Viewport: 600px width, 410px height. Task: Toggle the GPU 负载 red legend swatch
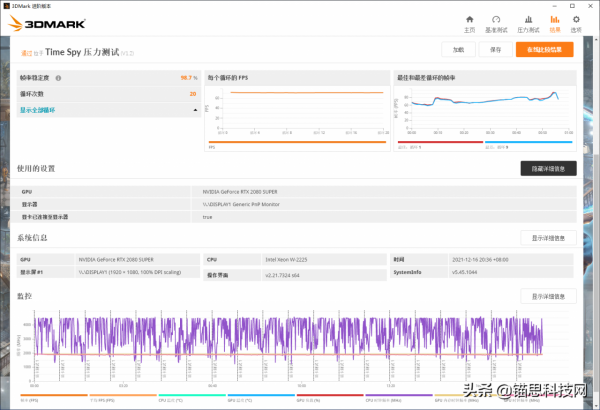click(x=330, y=395)
